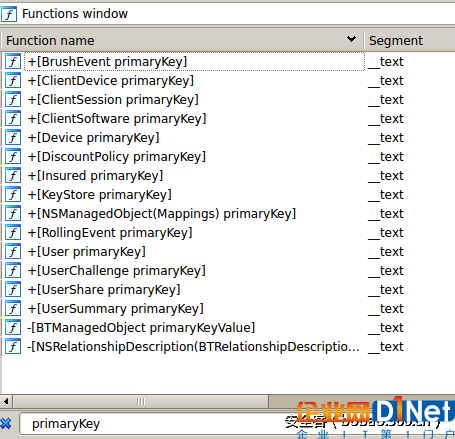Image resolution: width=455 pixels, height=439 pixels.
Task: Clear the filter with the blue X icon
Action: click(x=6, y=424)
